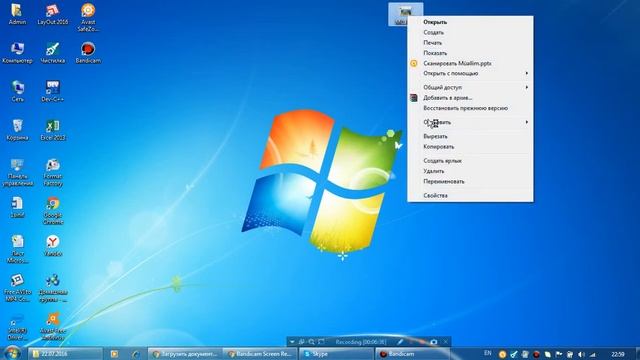The width and height of the screenshot is (640, 360).
Task: Expand the Открыть с помощью submenu arrow
Action: pyautogui.click(x=527, y=73)
